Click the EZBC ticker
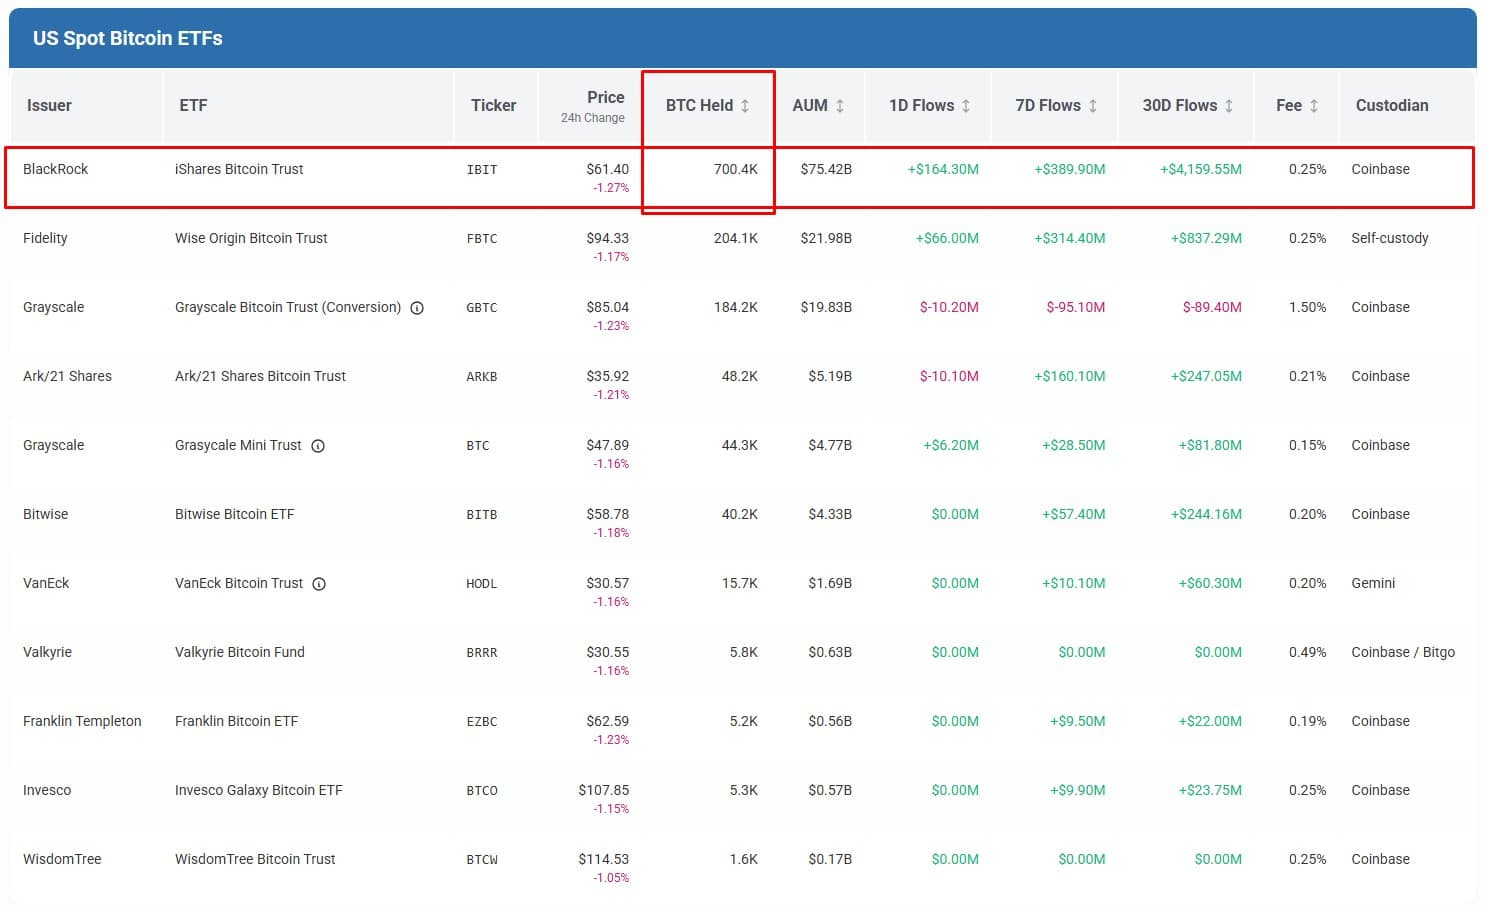Screen dimensions: 1488x909 482,722
